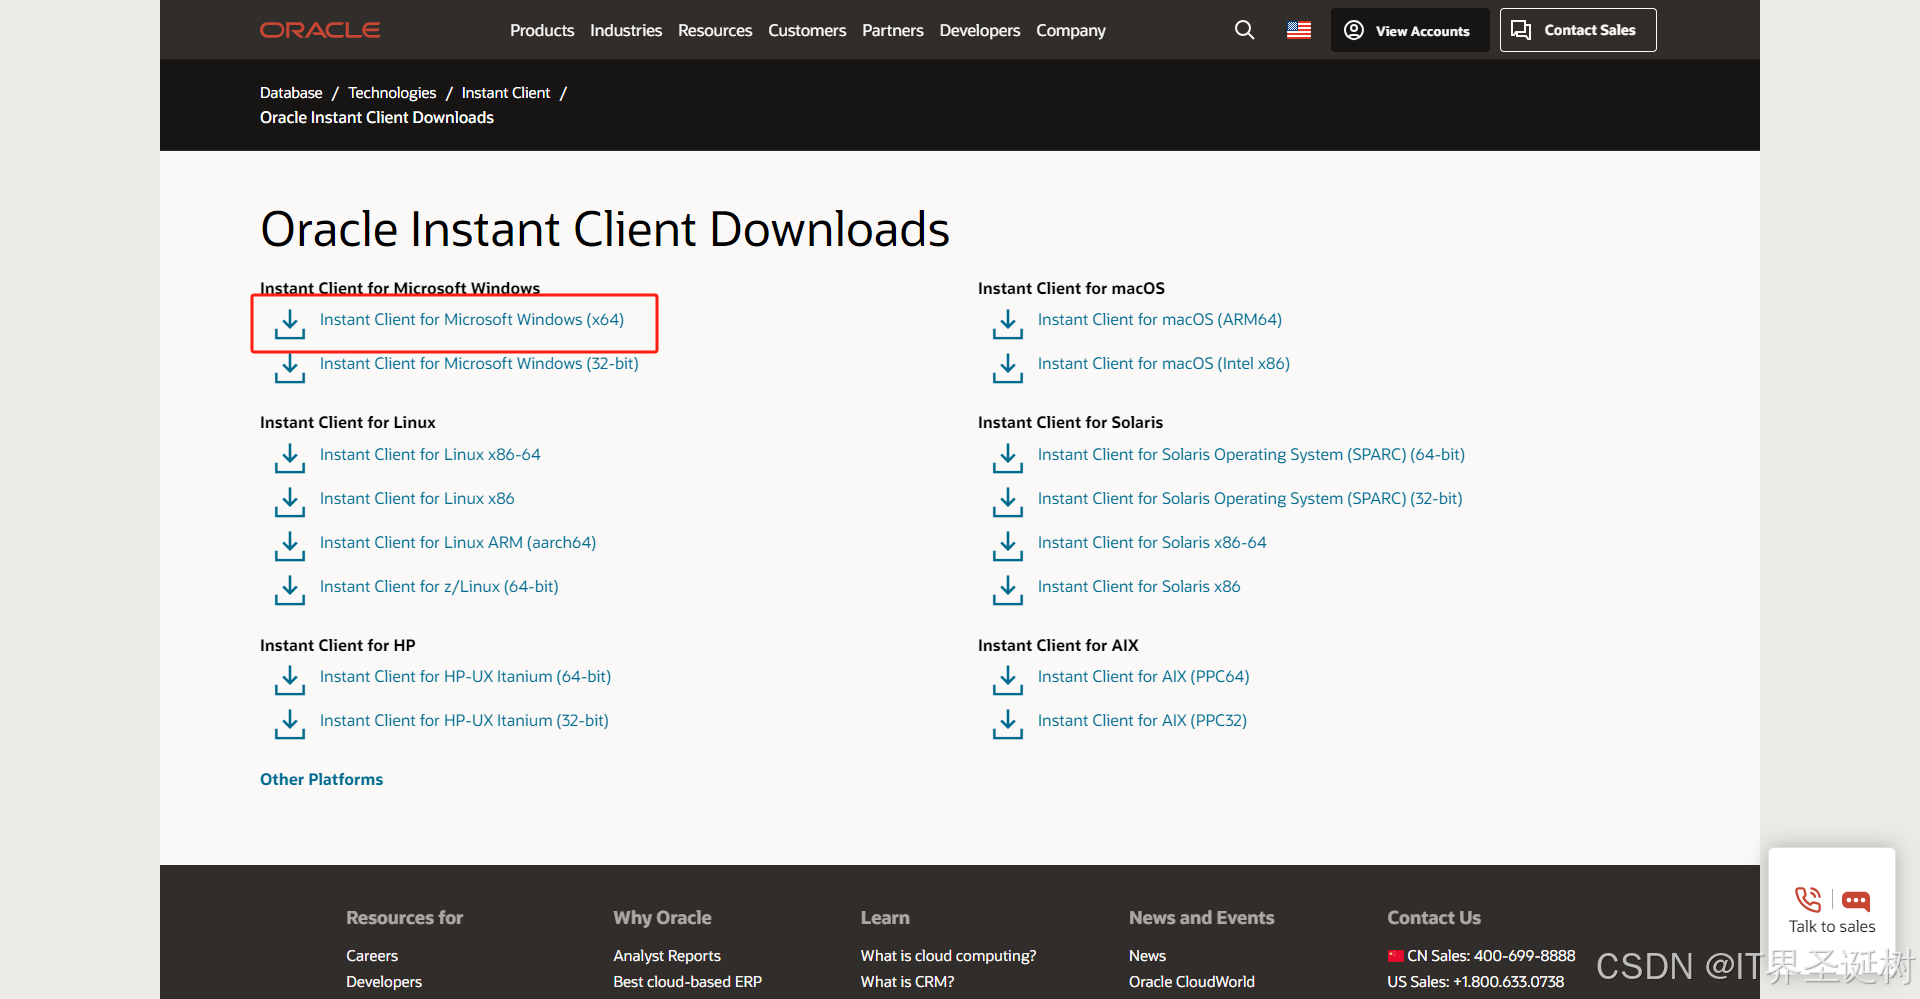Click the View Accounts person icon
The width and height of the screenshot is (1920, 999).
[x=1353, y=30]
